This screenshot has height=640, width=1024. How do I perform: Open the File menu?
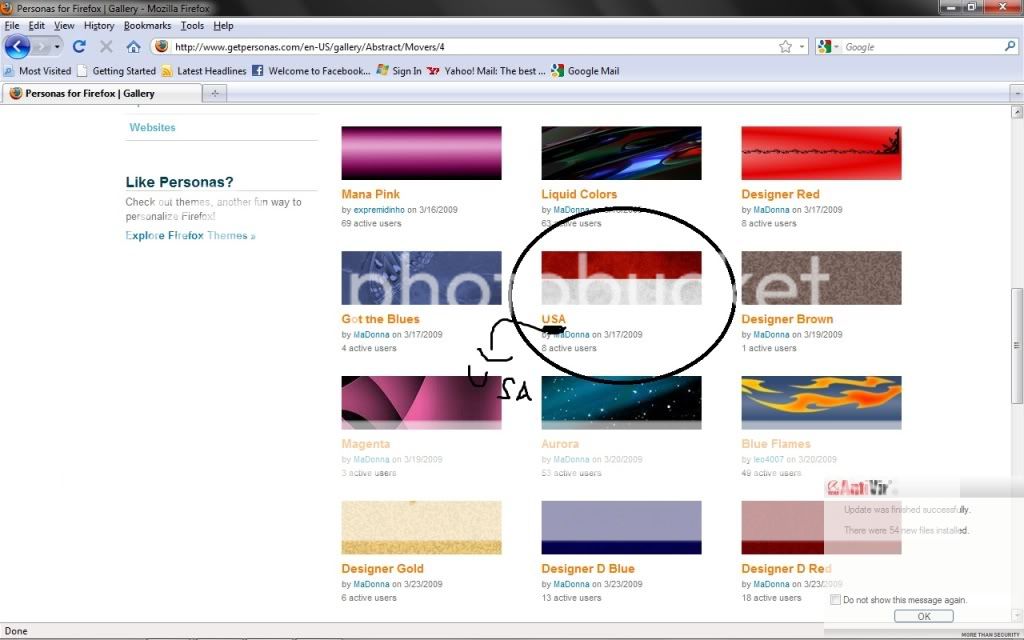12,25
